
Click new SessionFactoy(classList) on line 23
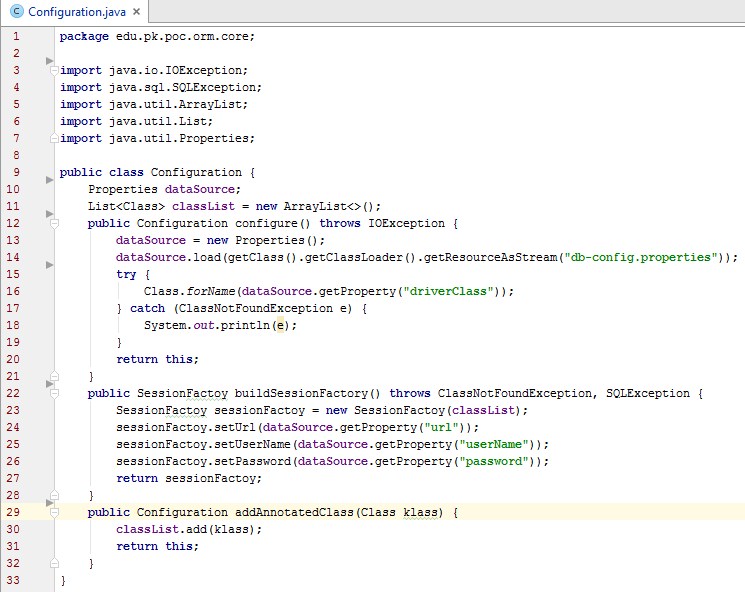(x=424, y=411)
